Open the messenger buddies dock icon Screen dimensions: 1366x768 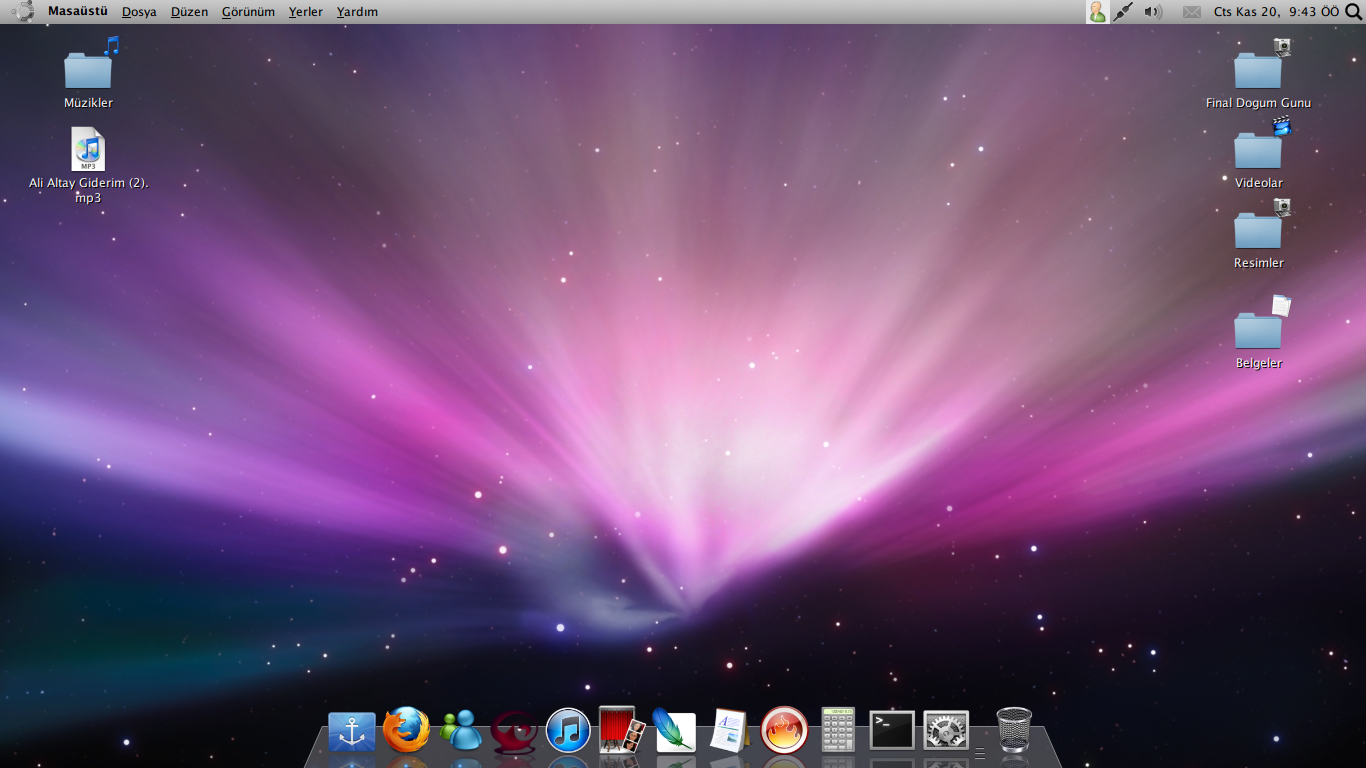[461, 731]
